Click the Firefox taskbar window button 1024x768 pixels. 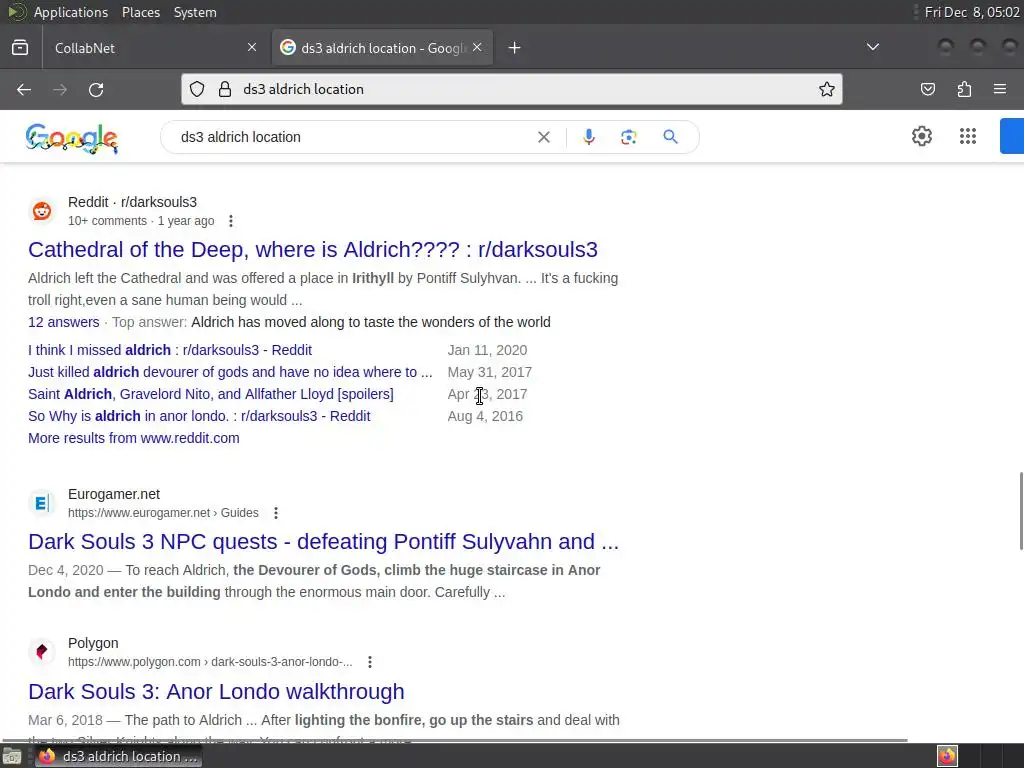(x=119, y=756)
